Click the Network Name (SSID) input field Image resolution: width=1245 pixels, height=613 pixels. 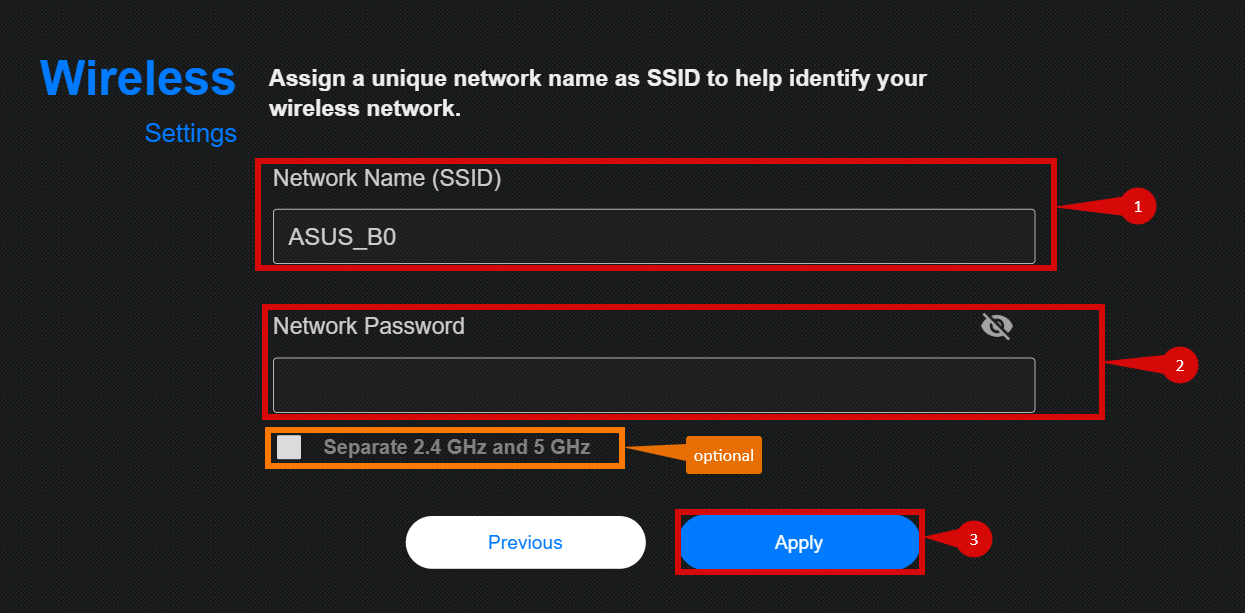click(x=654, y=237)
